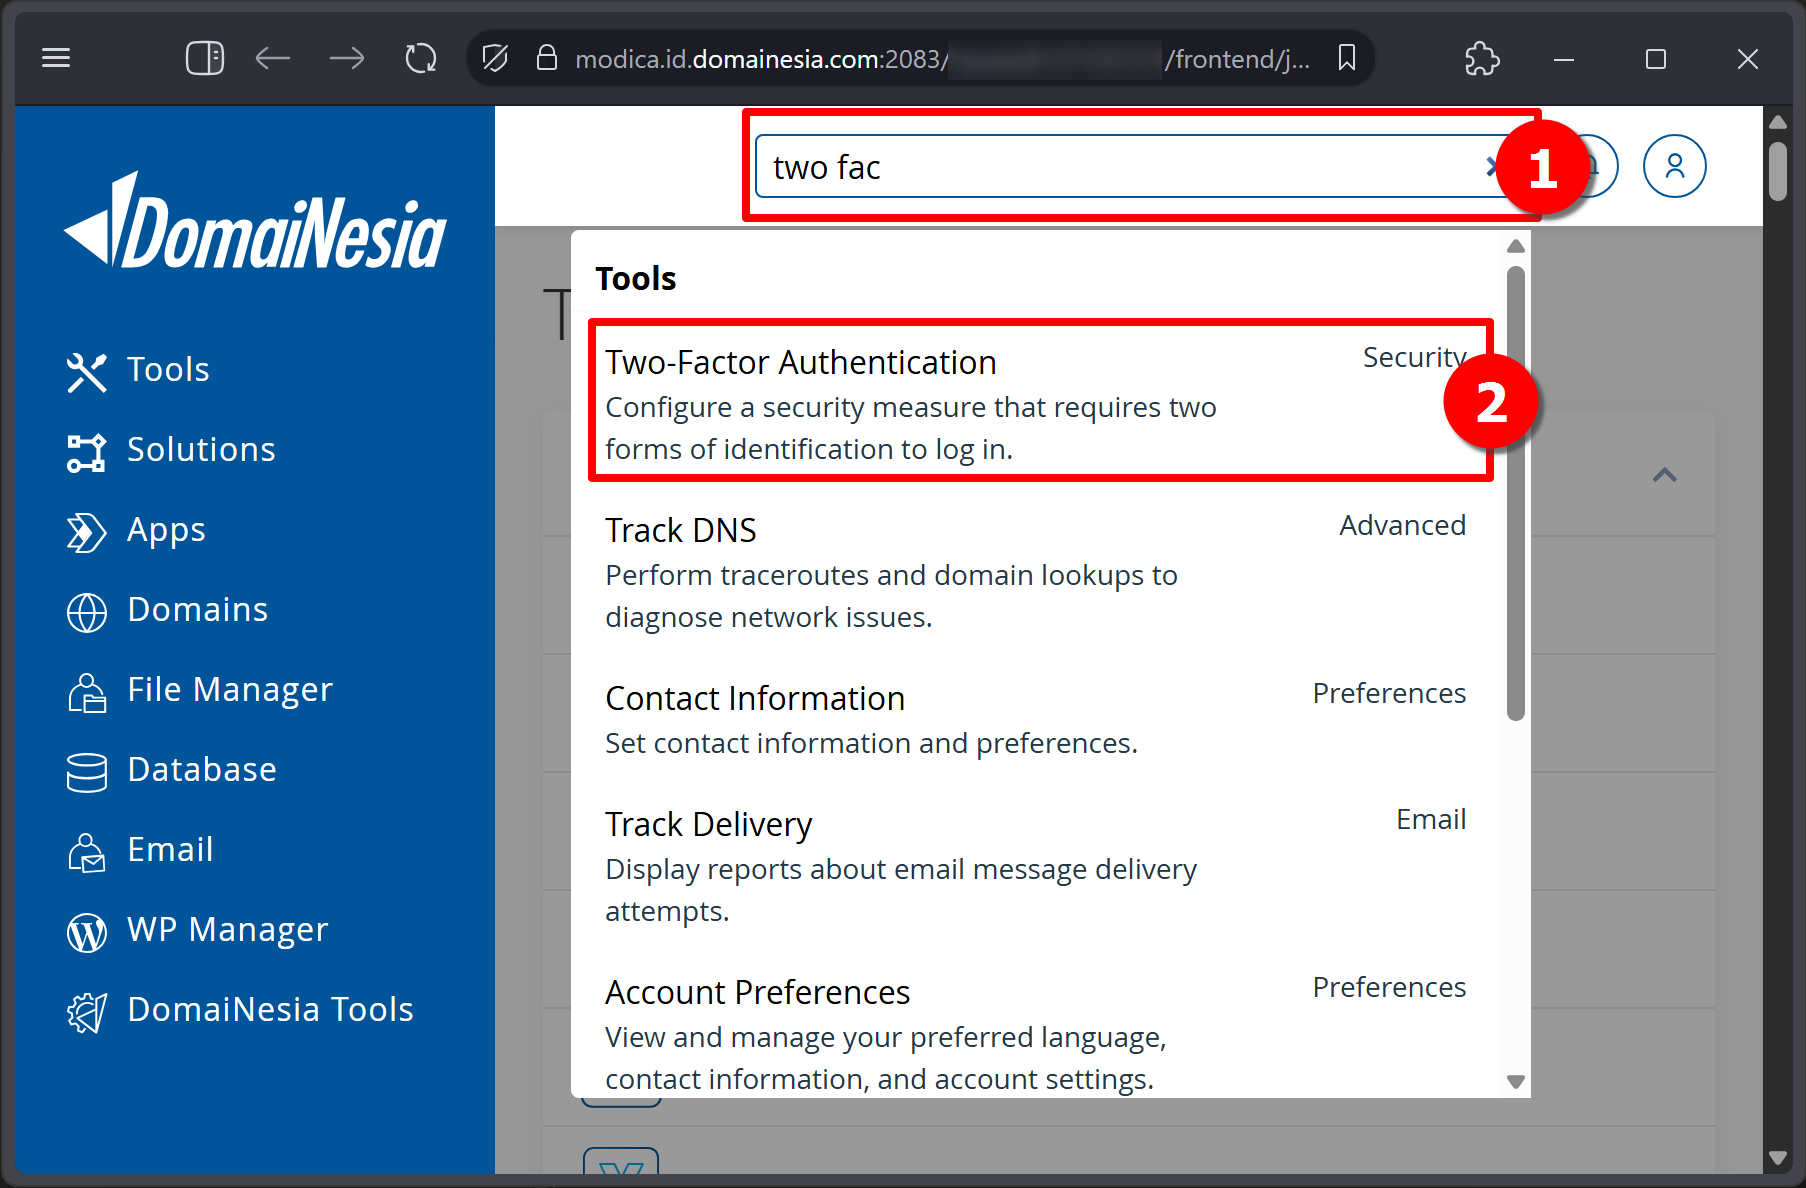The height and width of the screenshot is (1188, 1806).
Task: Maximize the browser window
Action: [x=1656, y=59]
